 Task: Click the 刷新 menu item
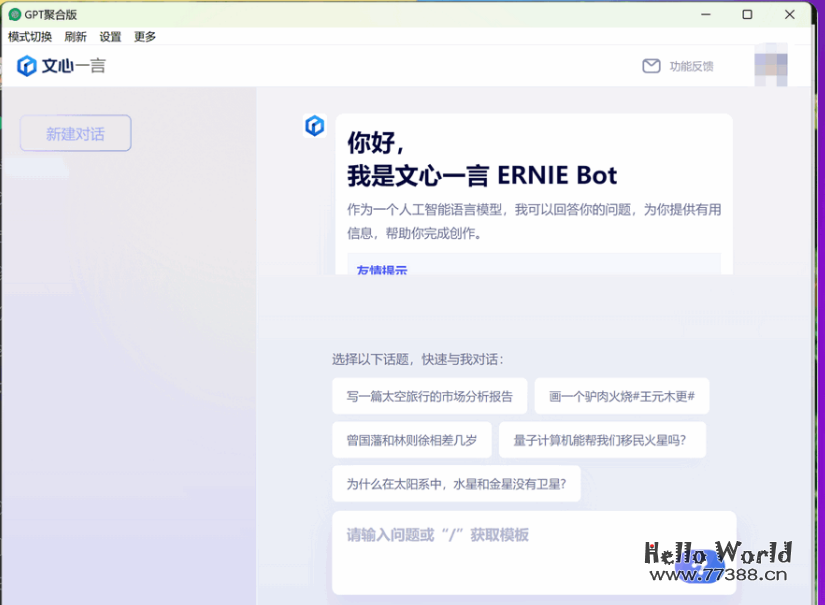75,36
